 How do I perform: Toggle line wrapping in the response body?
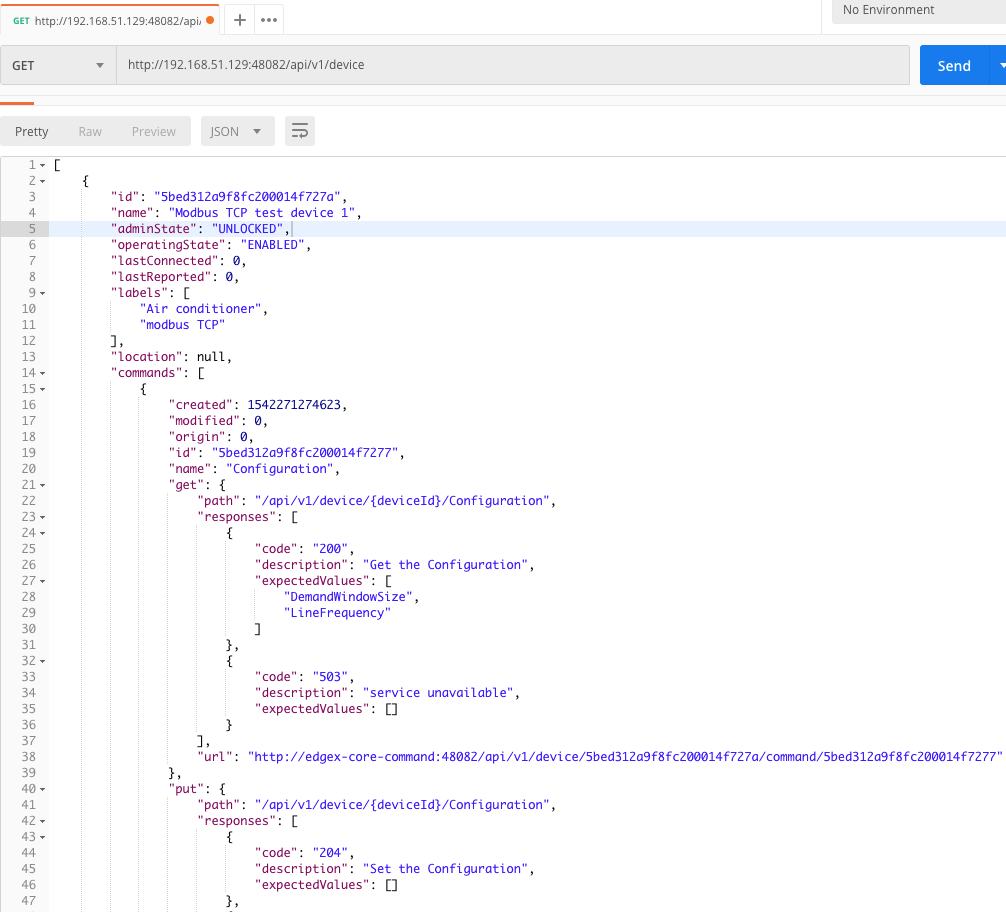[299, 131]
